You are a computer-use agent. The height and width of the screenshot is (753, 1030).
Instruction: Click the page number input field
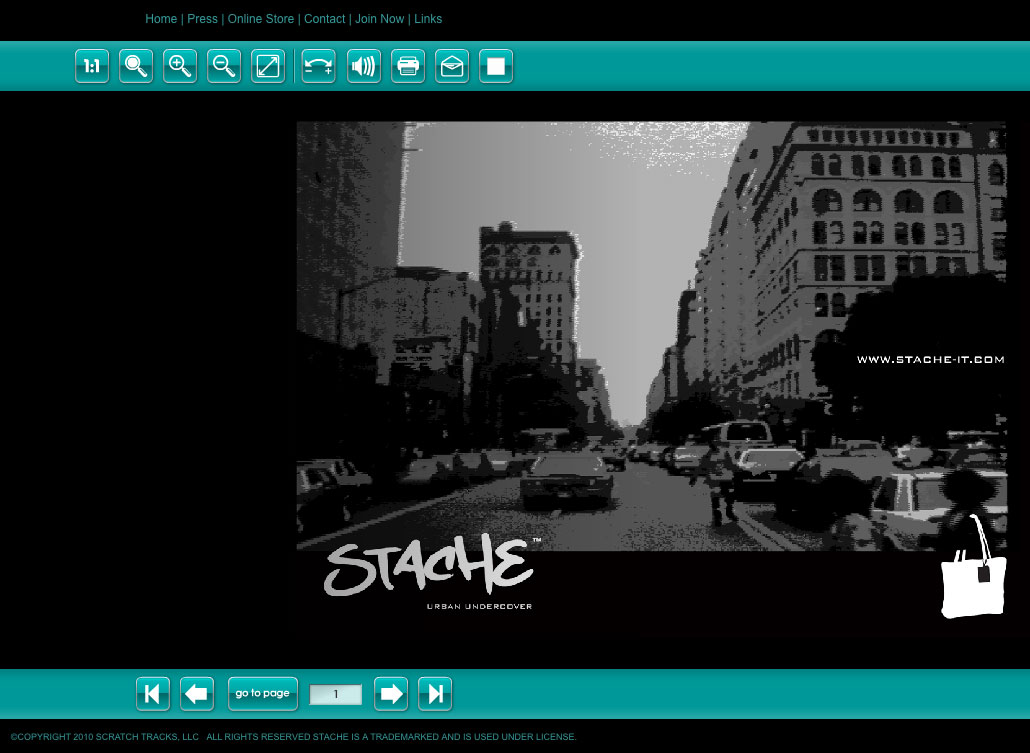(x=336, y=695)
